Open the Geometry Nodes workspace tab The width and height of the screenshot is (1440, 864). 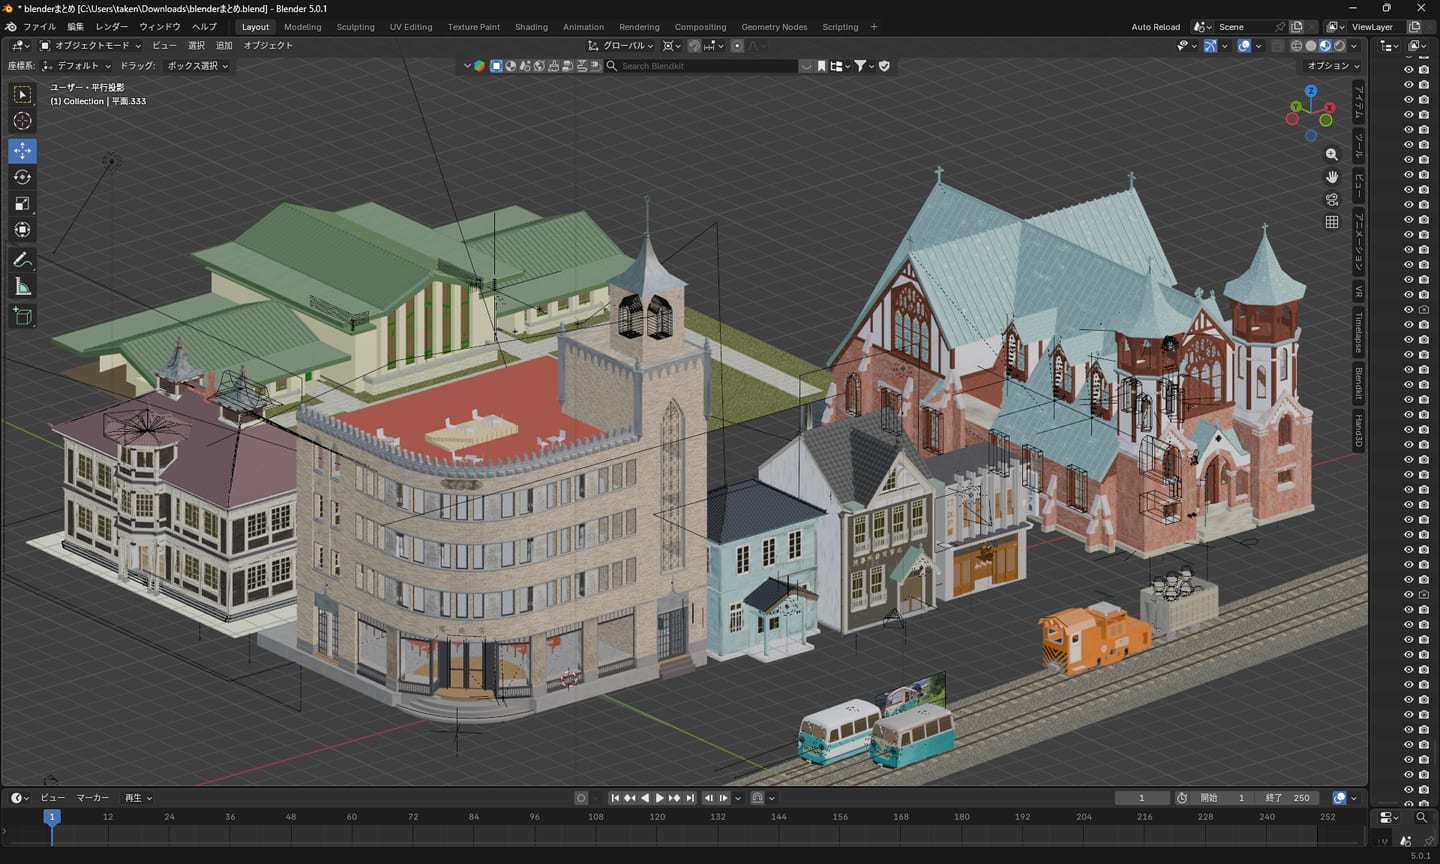(774, 27)
